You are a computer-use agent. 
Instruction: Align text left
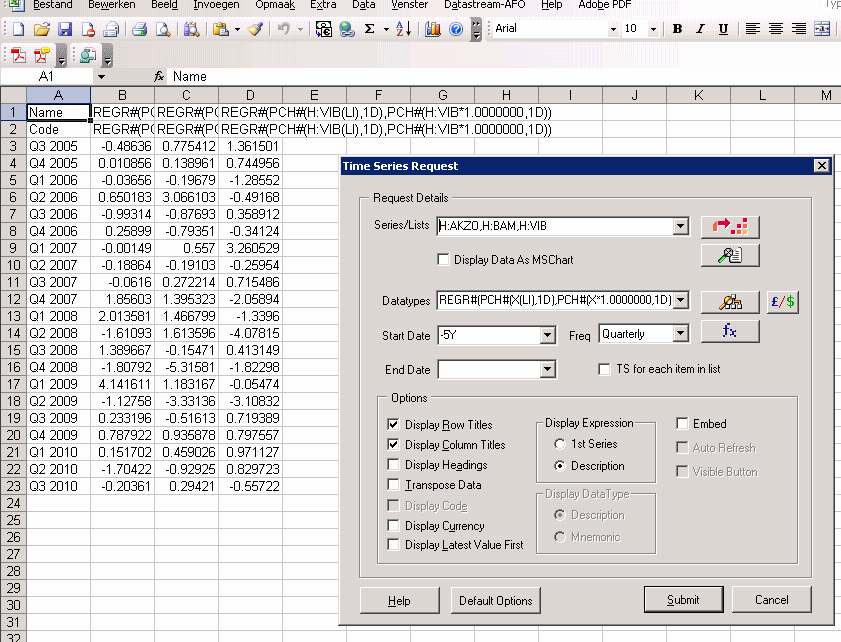[753, 29]
